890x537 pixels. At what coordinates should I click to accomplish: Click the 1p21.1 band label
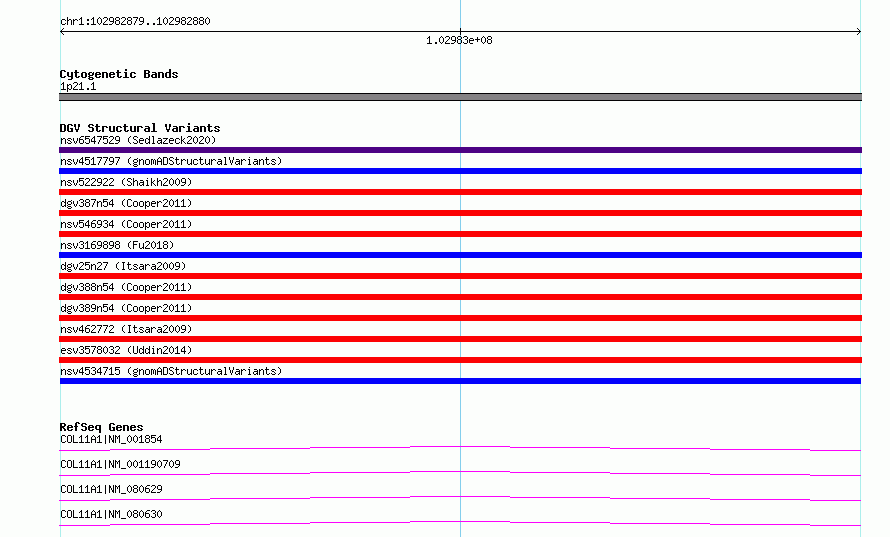tap(78, 86)
